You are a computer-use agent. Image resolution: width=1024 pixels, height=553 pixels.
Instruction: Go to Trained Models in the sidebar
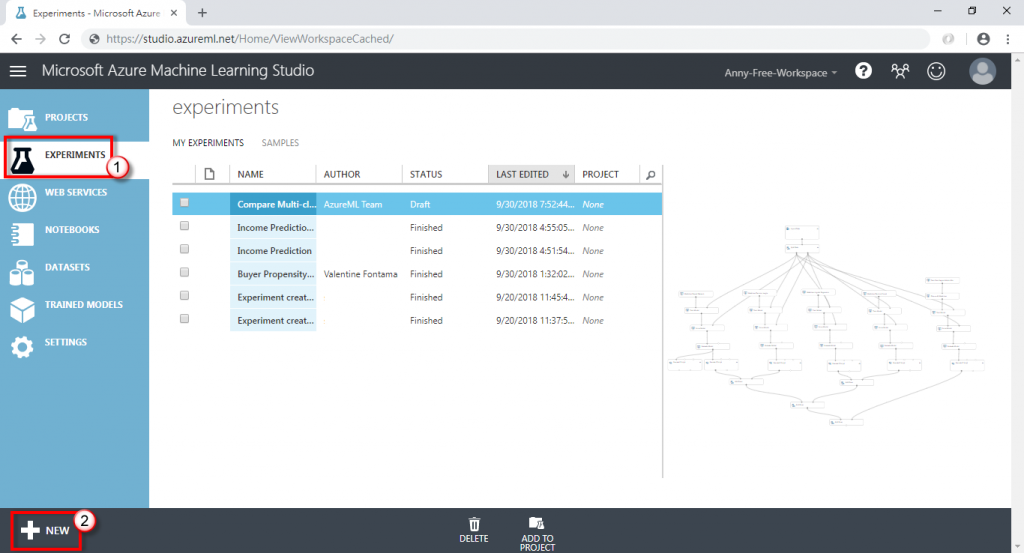[84, 304]
